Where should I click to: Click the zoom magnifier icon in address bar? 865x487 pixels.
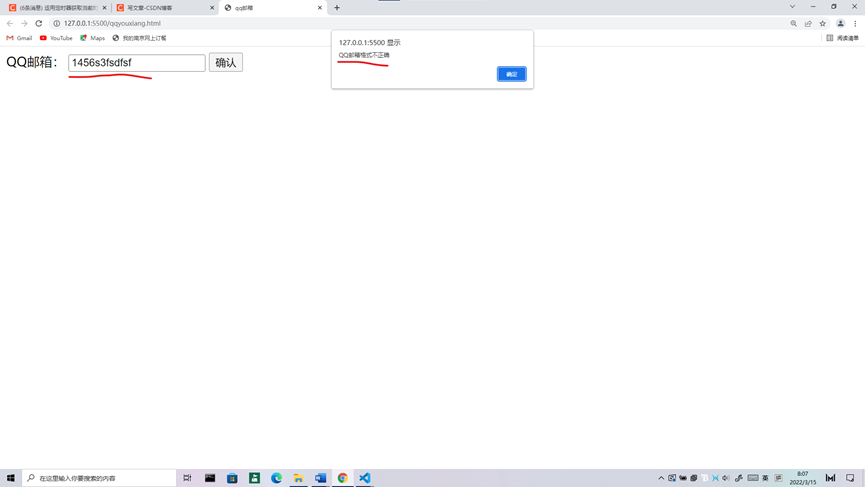coord(793,23)
